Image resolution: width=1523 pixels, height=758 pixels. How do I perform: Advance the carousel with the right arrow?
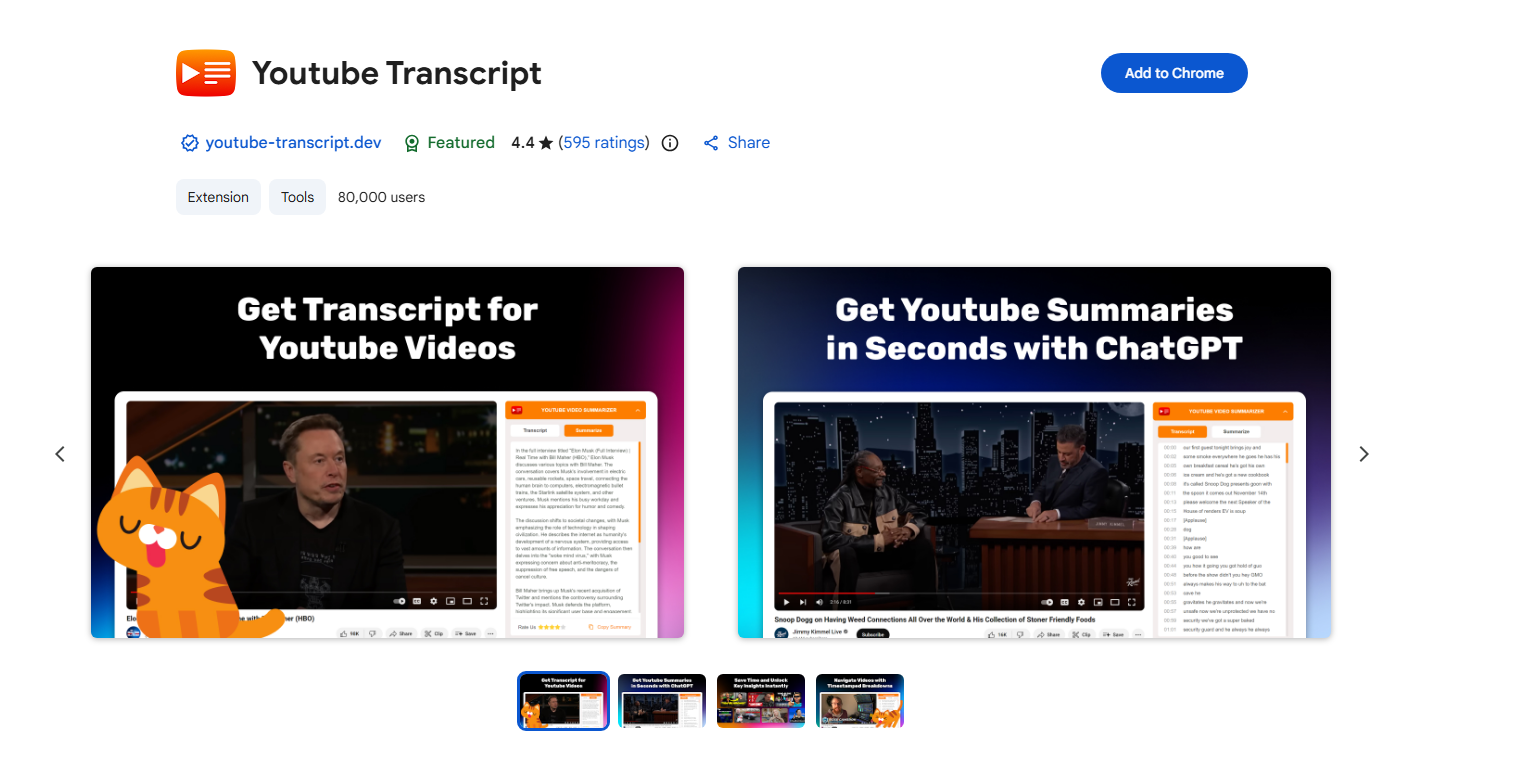1364,454
